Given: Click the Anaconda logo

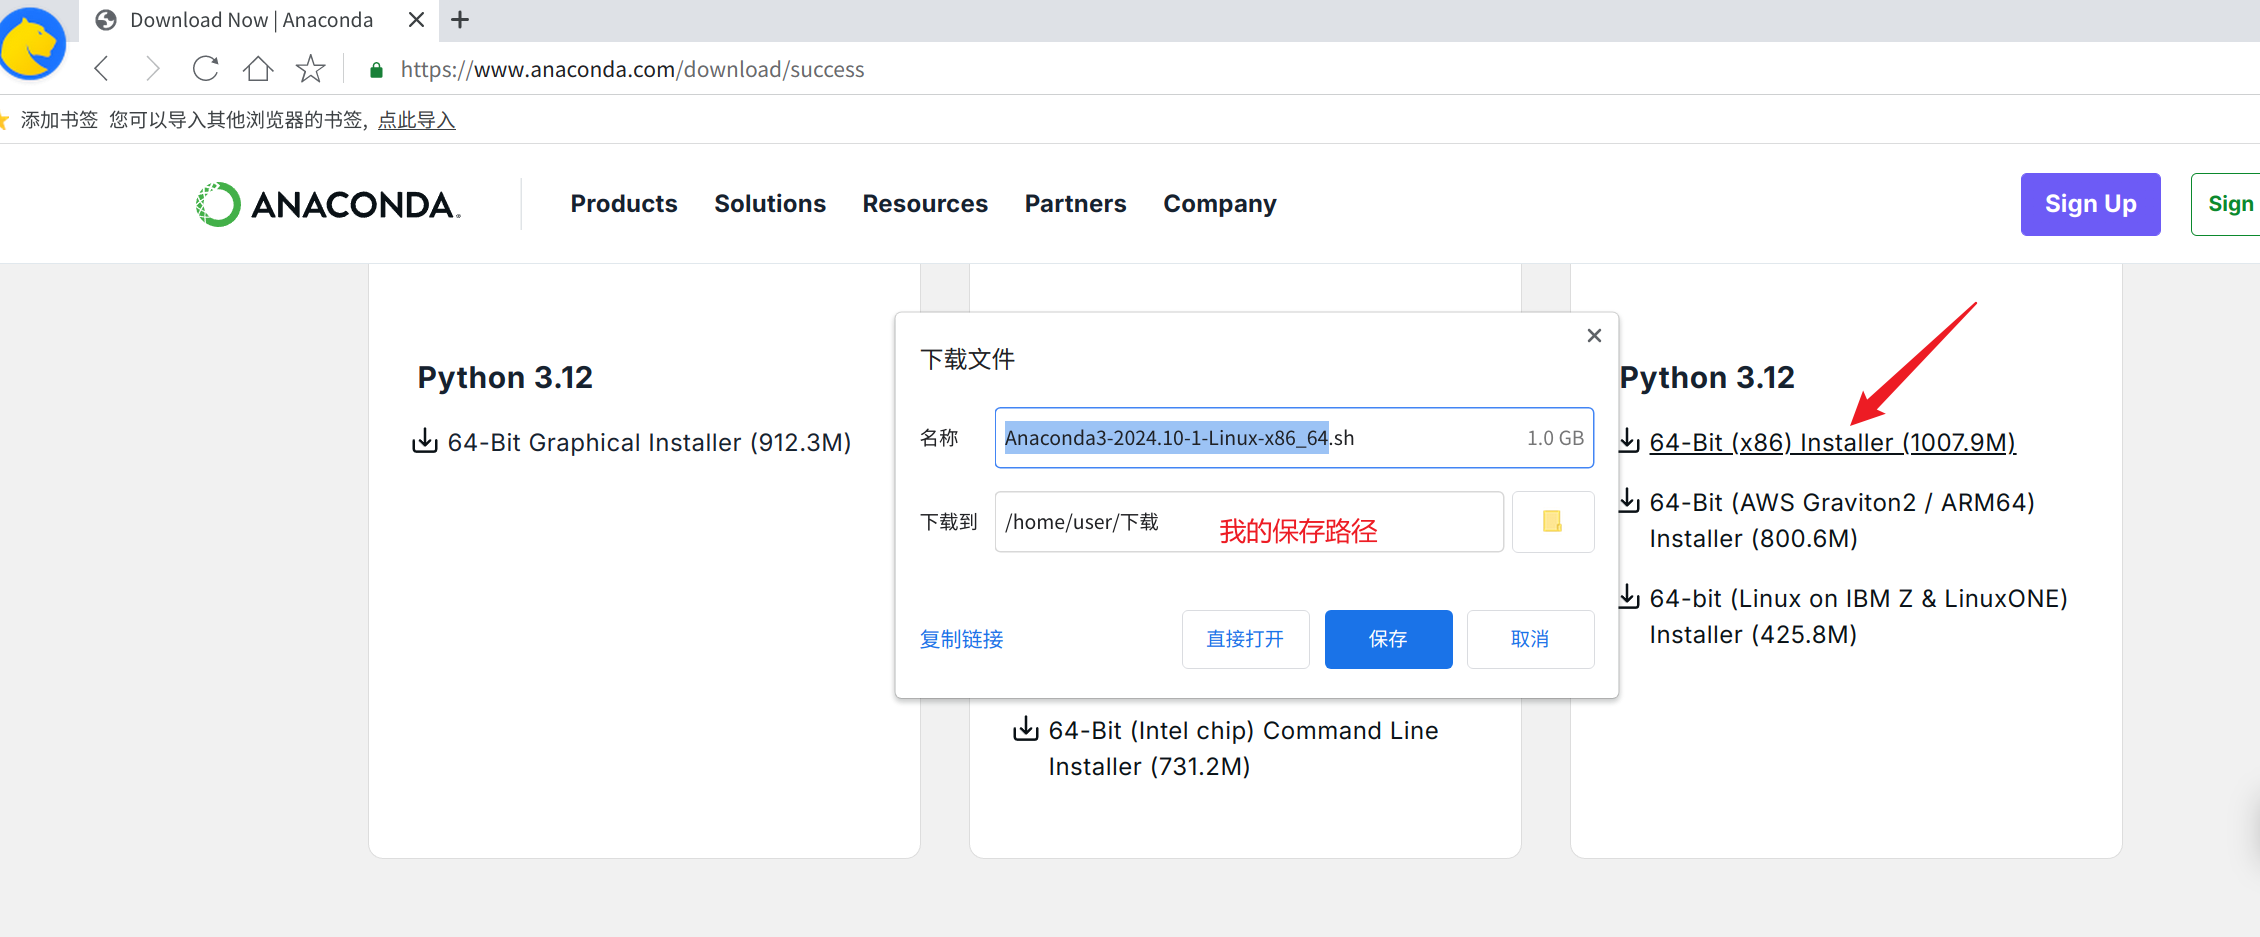Looking at the screenshot, I should 328,204.
